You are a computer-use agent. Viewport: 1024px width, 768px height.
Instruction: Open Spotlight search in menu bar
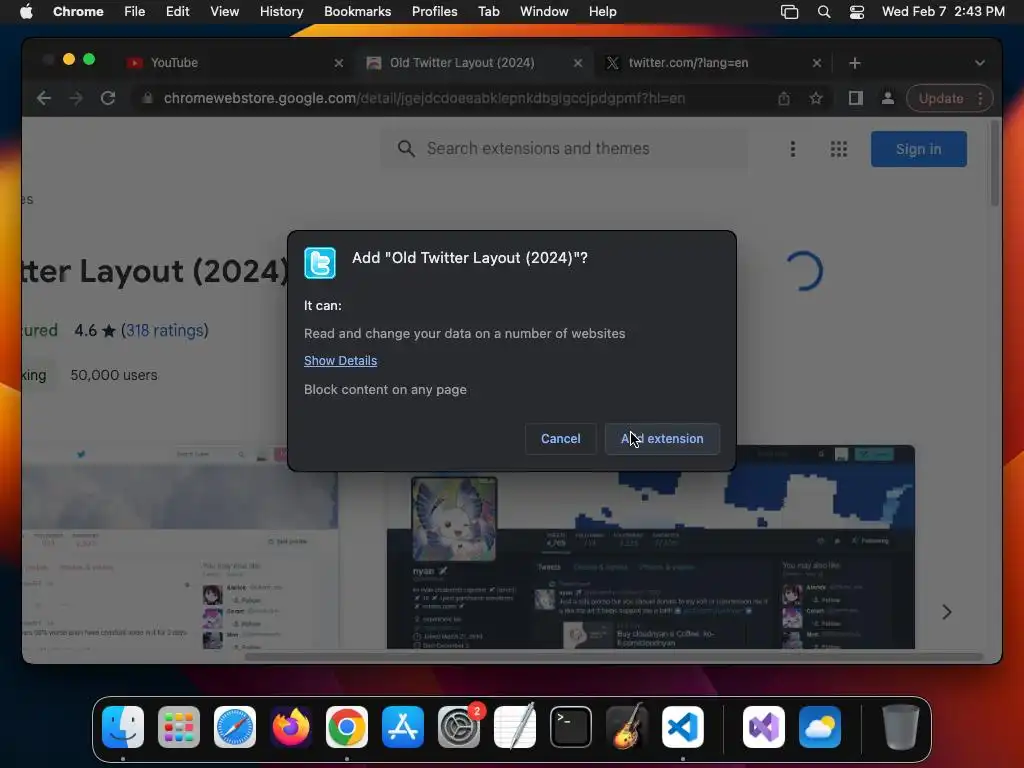tap(824, 12)
